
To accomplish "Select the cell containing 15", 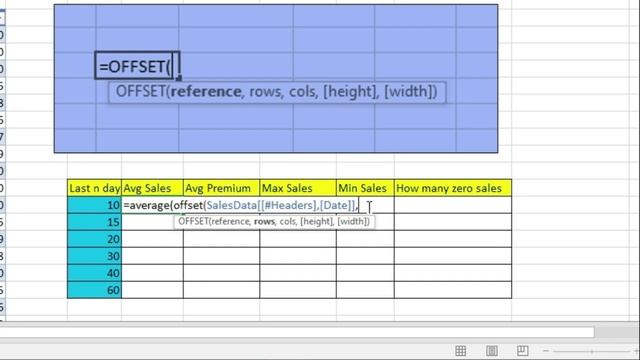I will point(94,222).
